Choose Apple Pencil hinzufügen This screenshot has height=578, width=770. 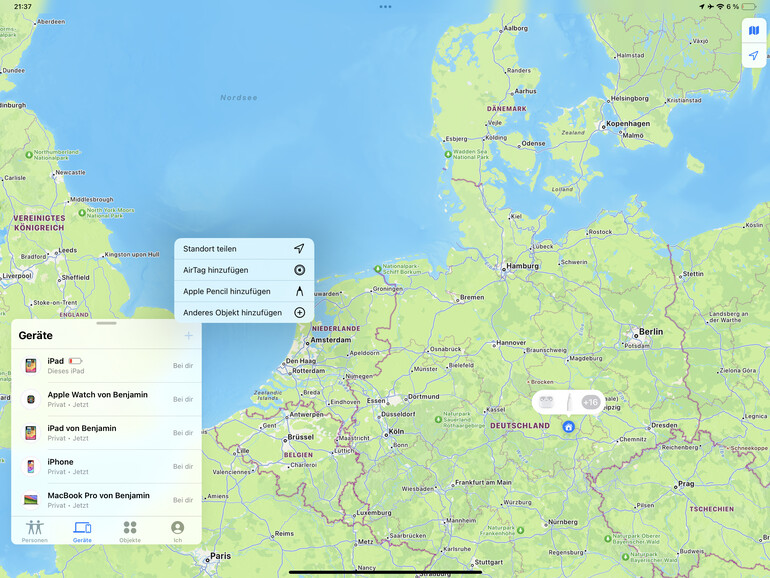point(244,291)
